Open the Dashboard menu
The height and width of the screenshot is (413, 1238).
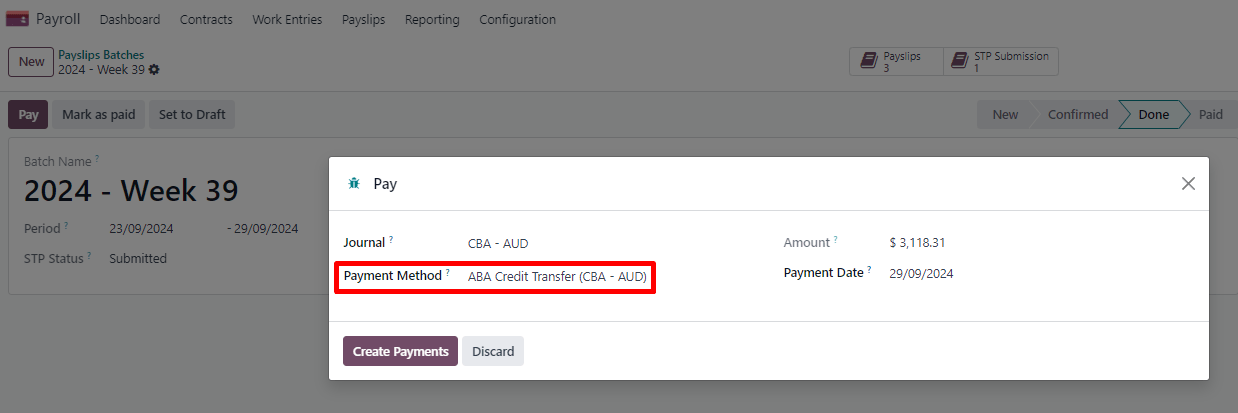(x=129, y=19)
